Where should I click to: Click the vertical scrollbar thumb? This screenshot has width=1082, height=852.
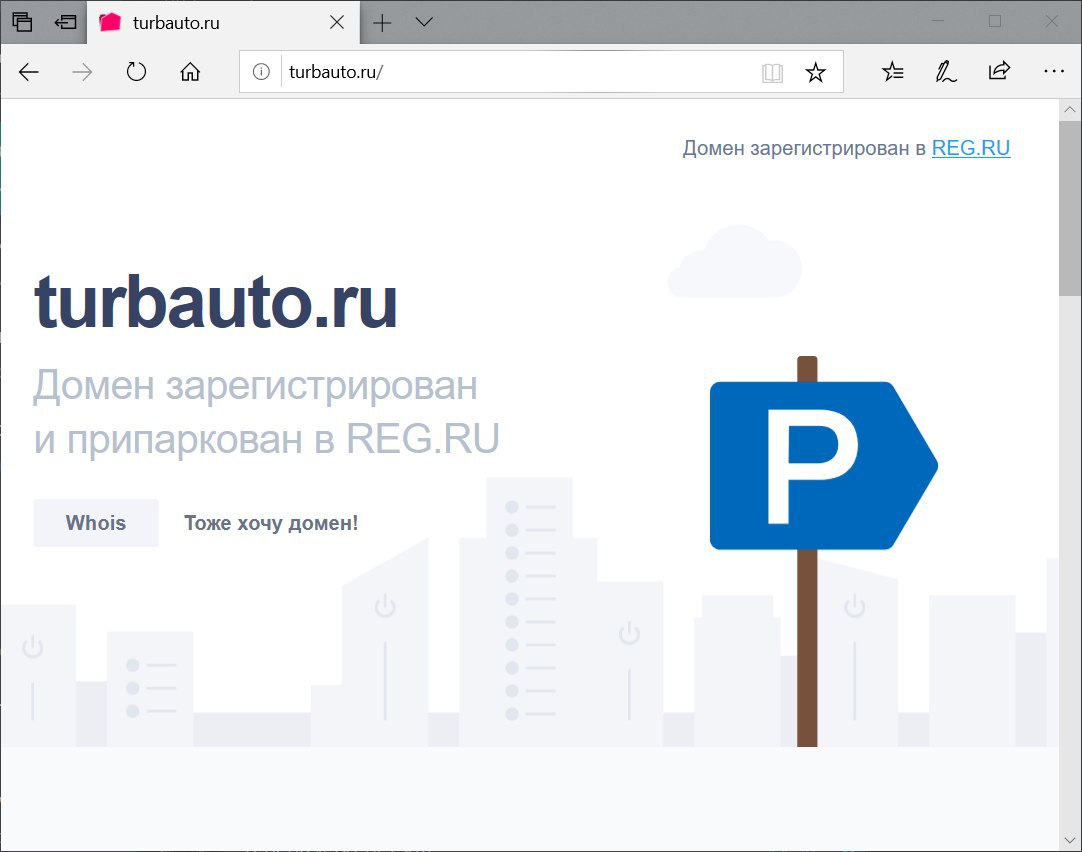[x=1070, y=208]
